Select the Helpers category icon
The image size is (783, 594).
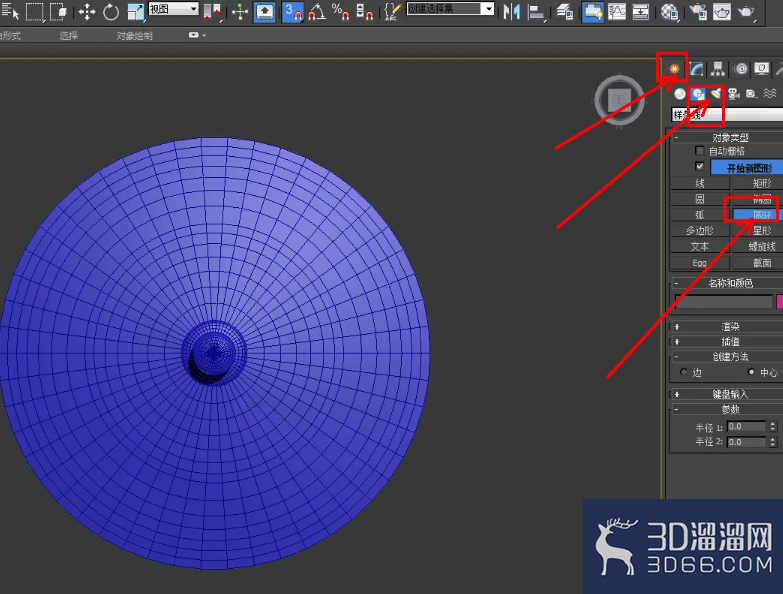[x=751, y=93]
